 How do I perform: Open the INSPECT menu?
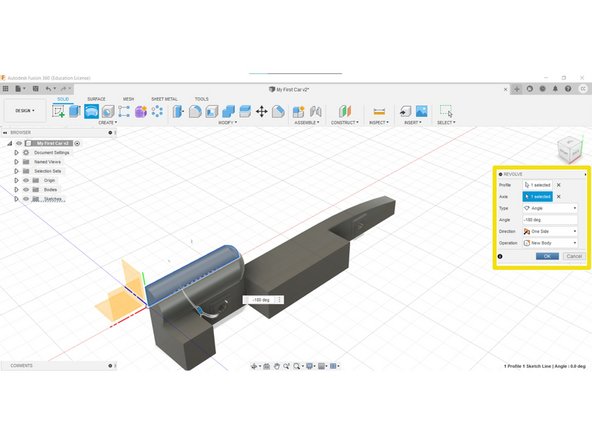coord(379,123)
